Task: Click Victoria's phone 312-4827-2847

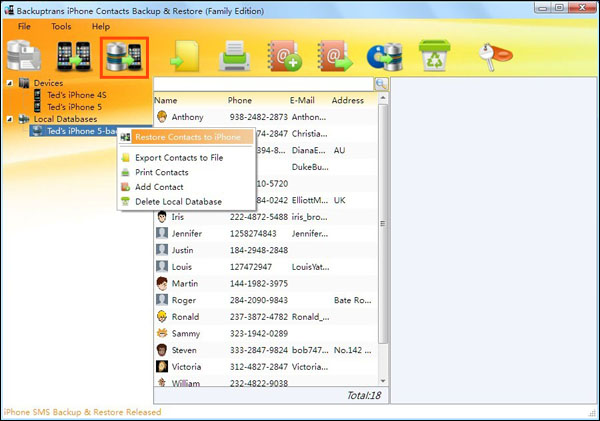Action: click(x=259, y=367)
